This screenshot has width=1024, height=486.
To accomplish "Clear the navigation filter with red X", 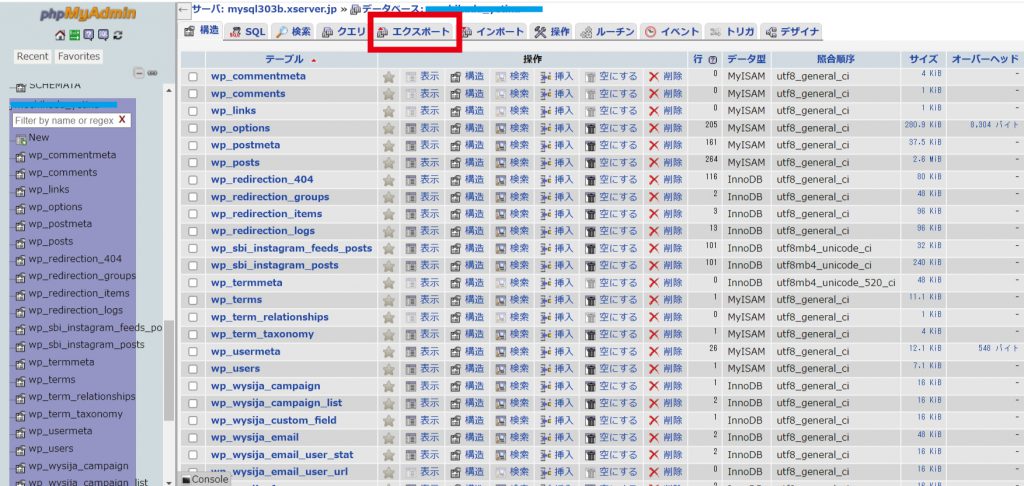I will pos(122,120).
